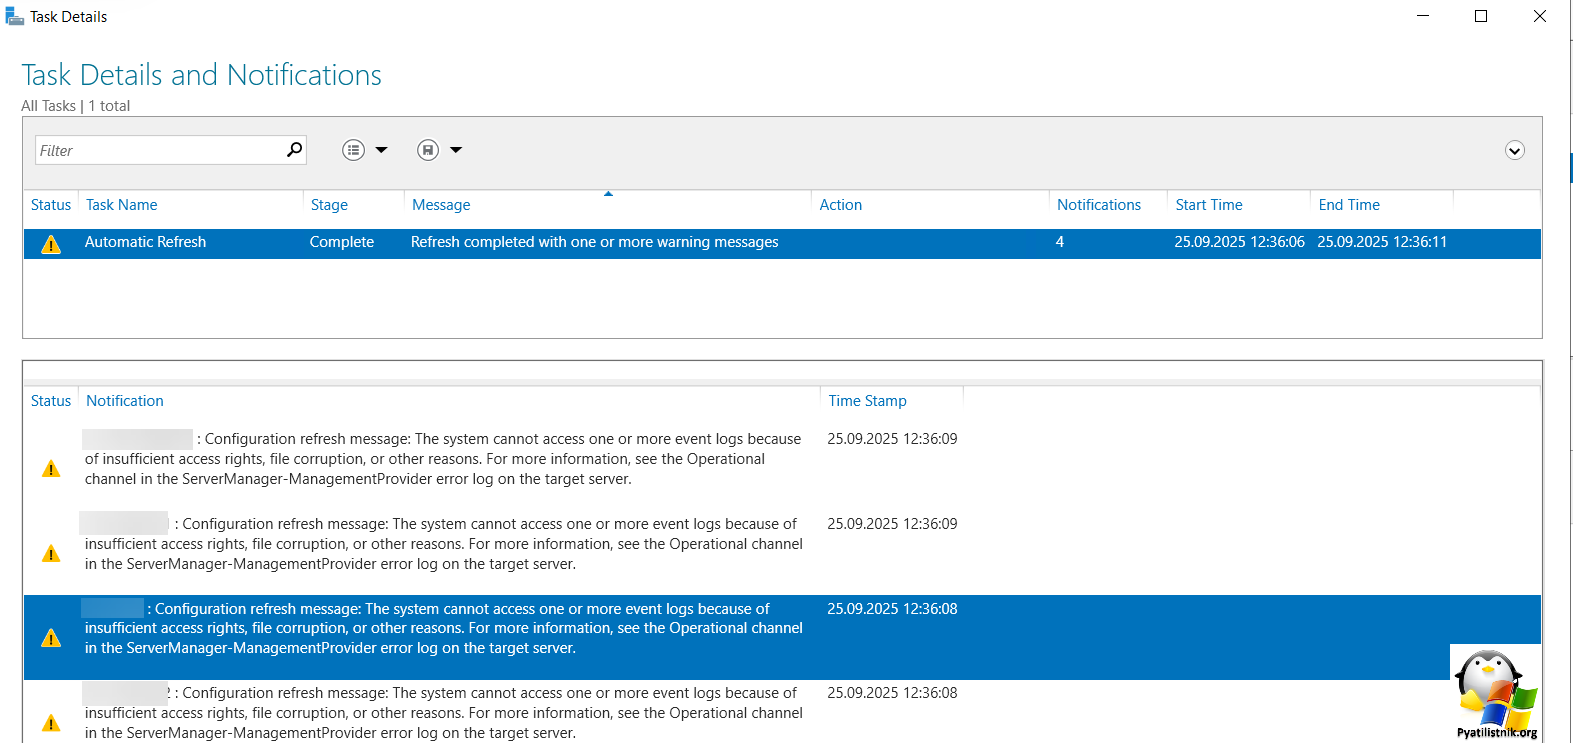Minimize the Task Details window
This screenshot has height=743, width=1573.
[1423, 16]
